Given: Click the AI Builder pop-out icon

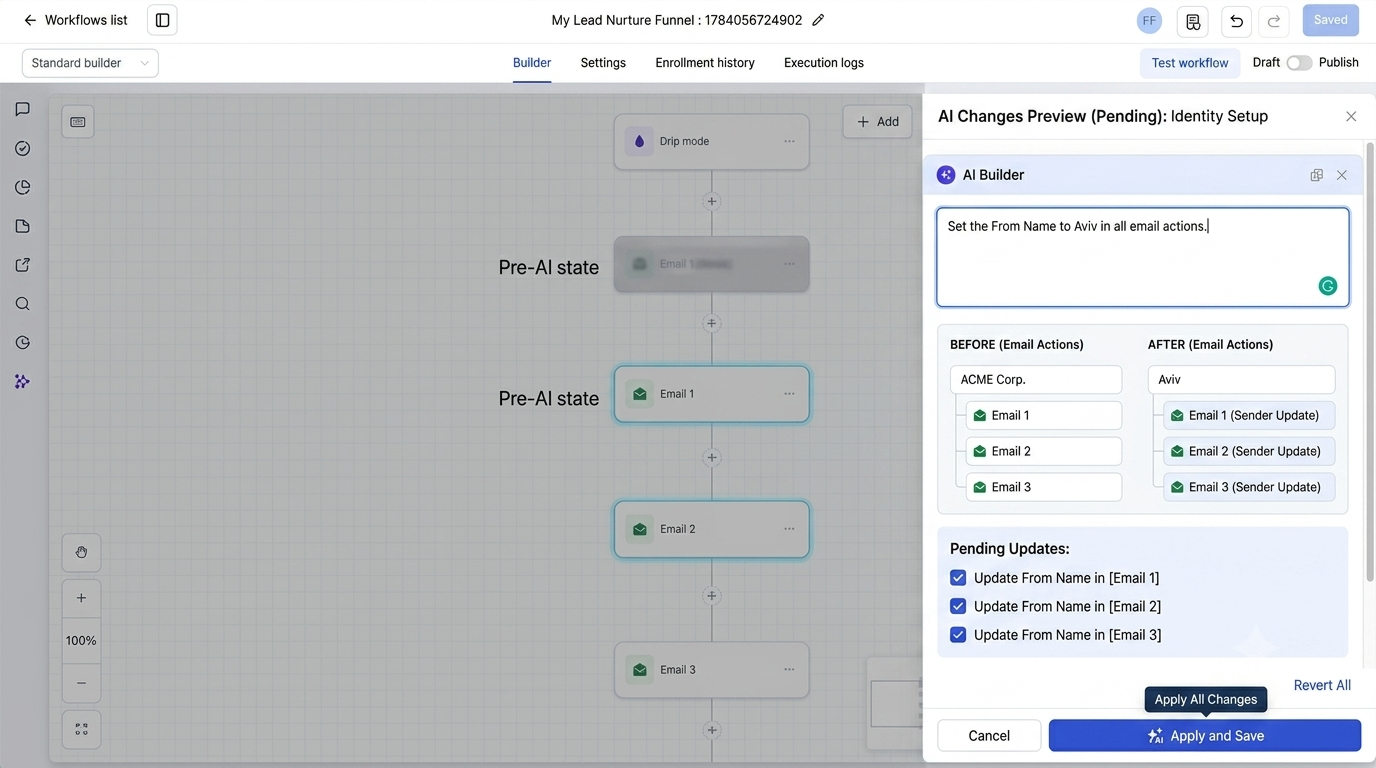Looking at the screenshot, I should (1317, 175).
